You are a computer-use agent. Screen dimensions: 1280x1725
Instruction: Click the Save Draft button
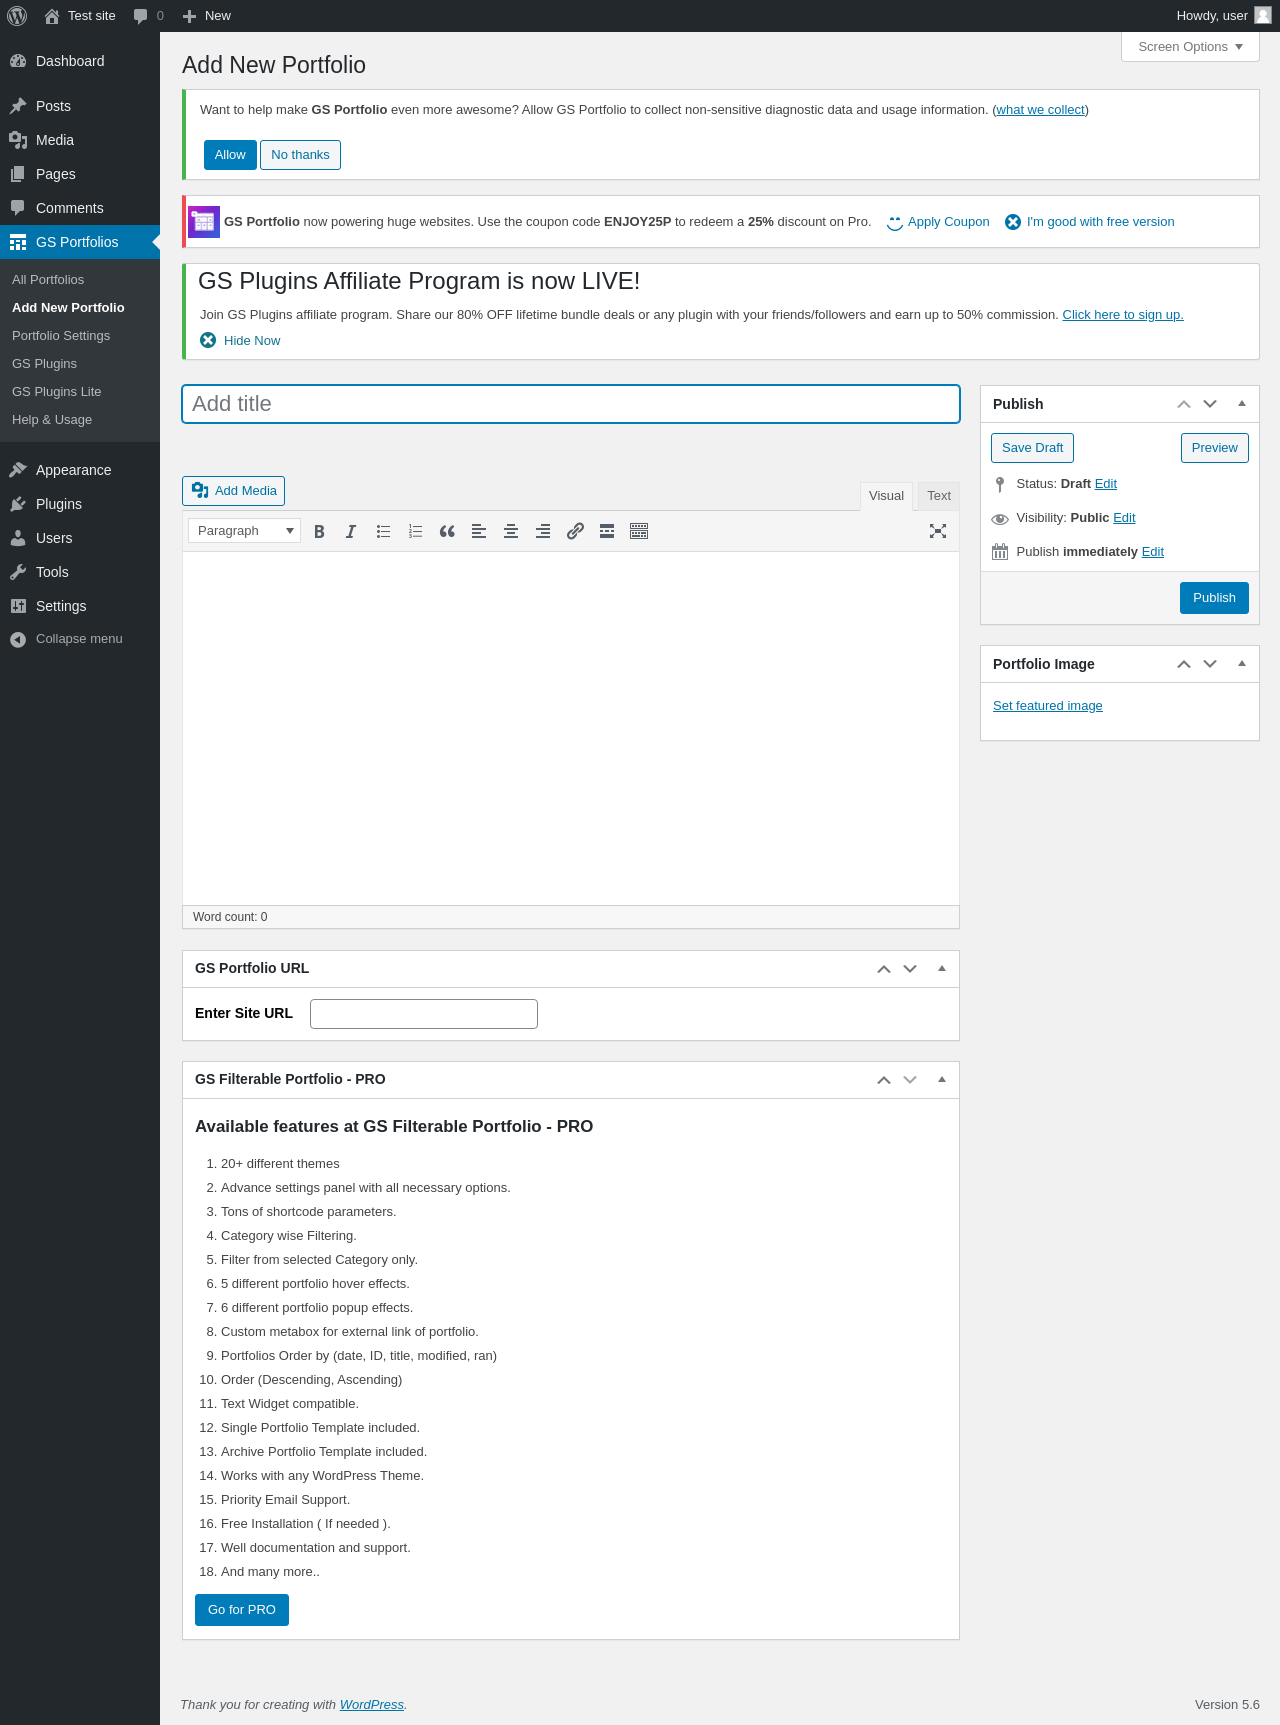pos(1032,448)
